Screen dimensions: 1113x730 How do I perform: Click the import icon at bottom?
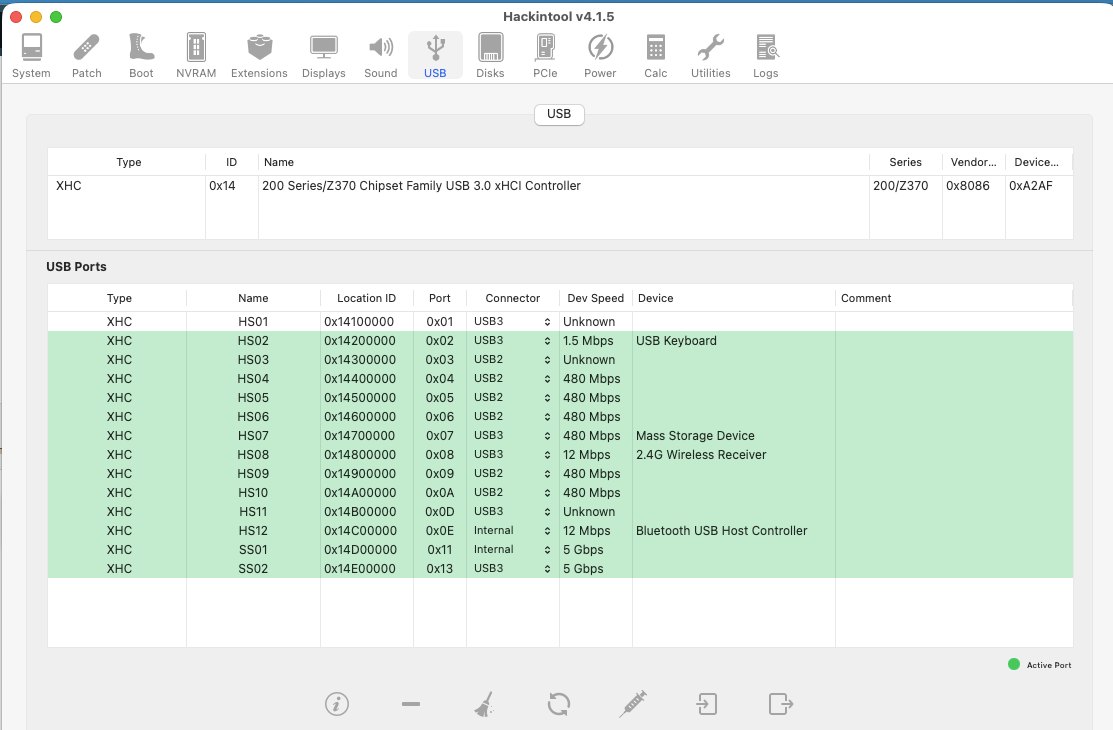coord(707,704)
